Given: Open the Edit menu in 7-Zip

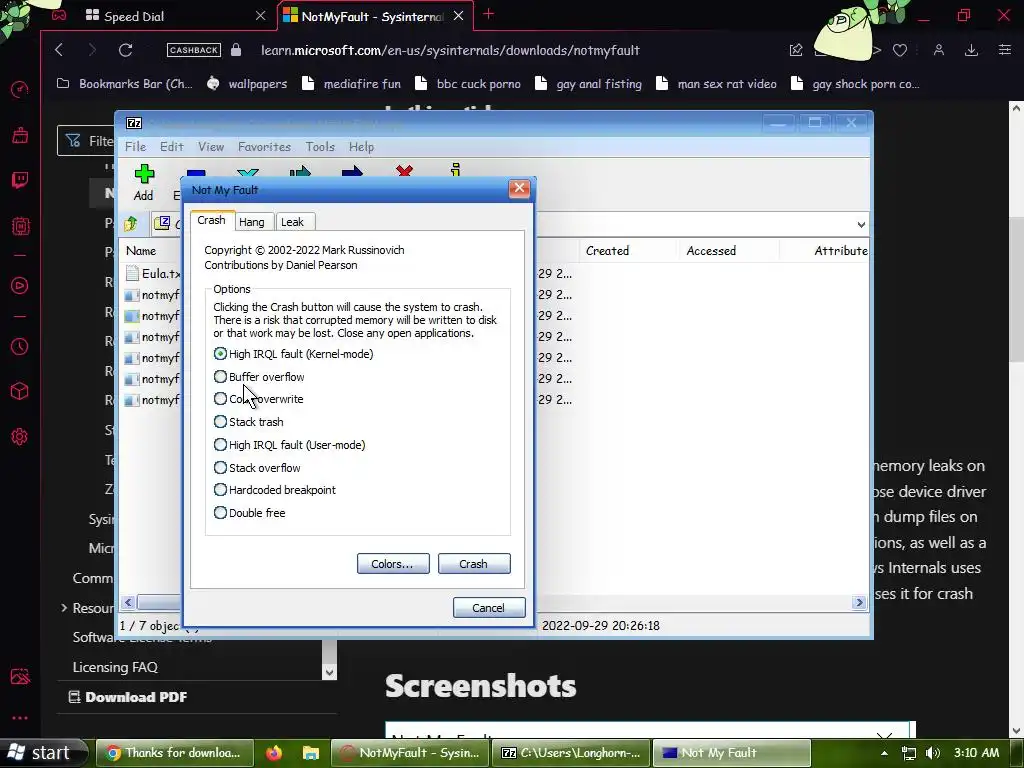Looking at the screenshot, I should pyautogui.click(x=172, y=147).
